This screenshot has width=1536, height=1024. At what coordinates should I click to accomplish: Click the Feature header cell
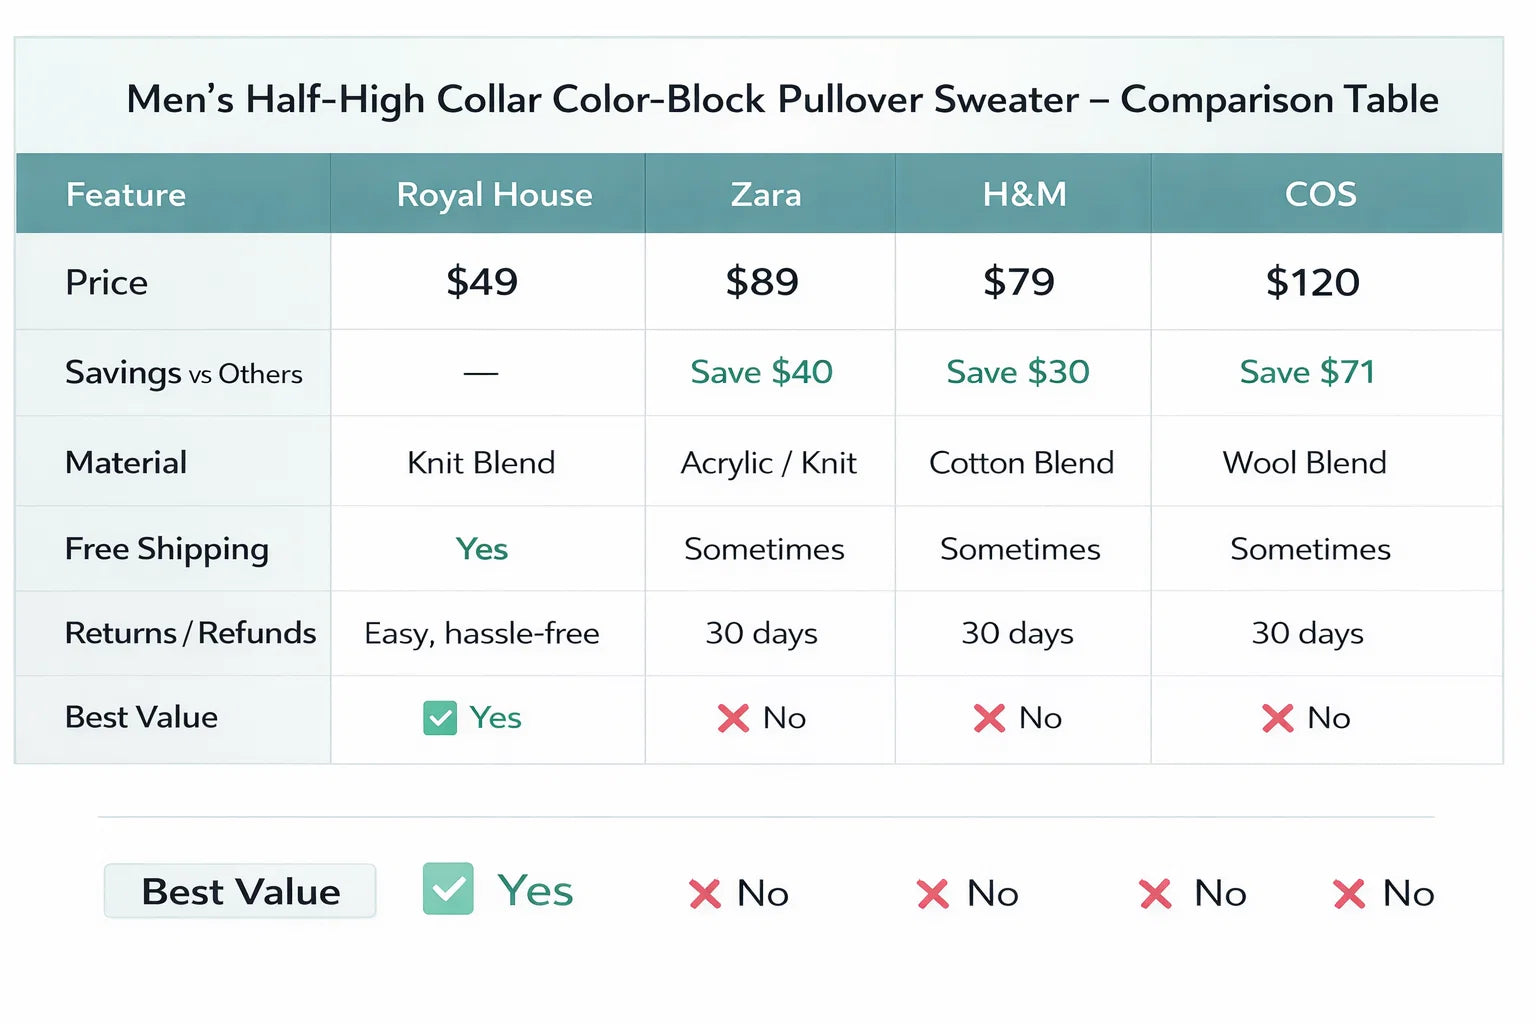126,194
